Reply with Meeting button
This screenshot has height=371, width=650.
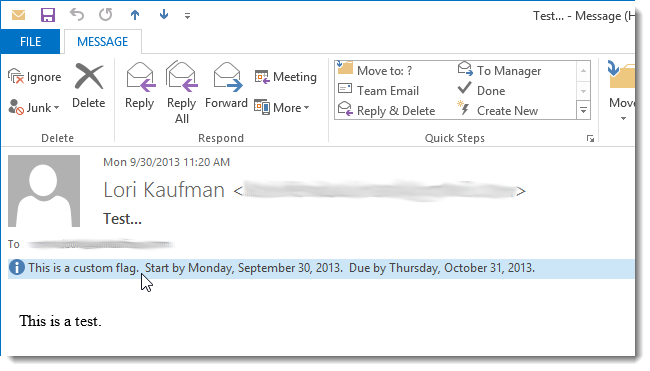286,77
